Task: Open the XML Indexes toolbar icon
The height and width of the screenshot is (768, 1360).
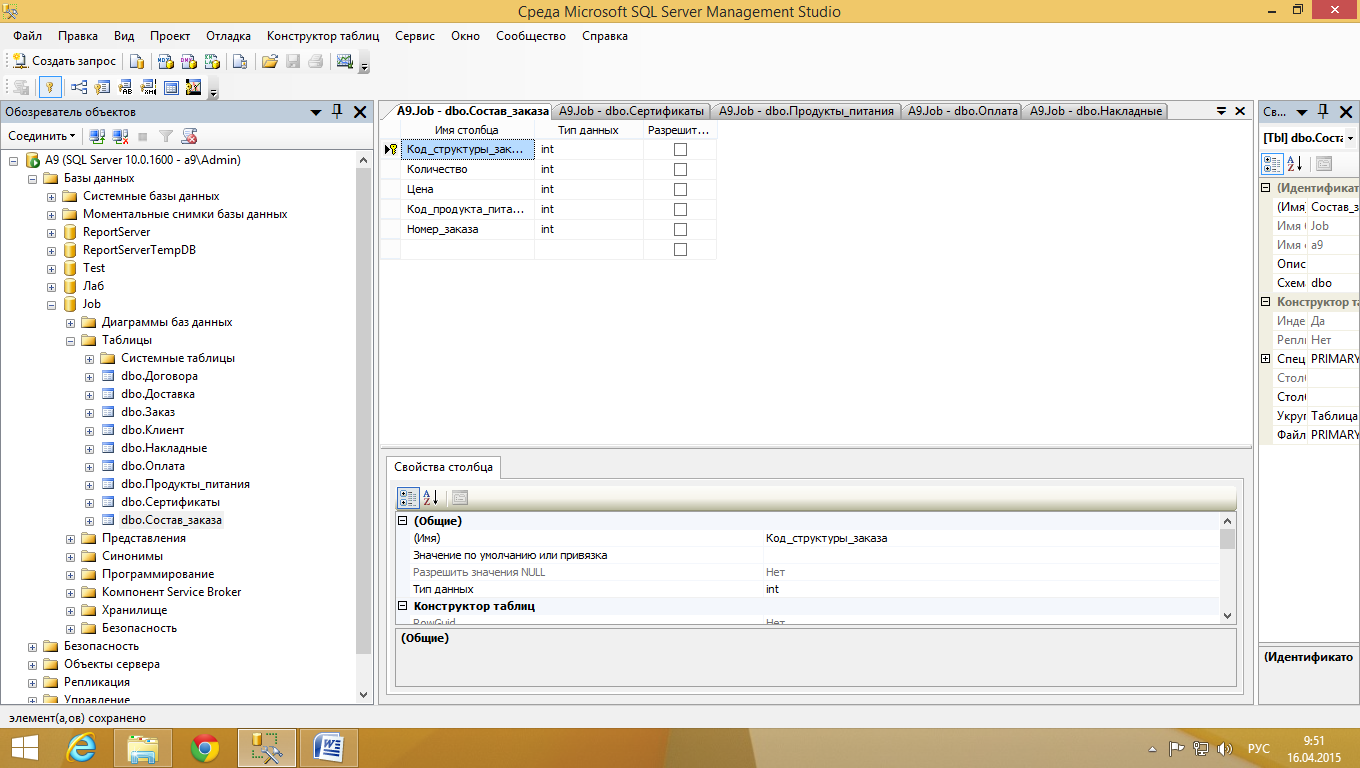Action: tap(149, 87)
